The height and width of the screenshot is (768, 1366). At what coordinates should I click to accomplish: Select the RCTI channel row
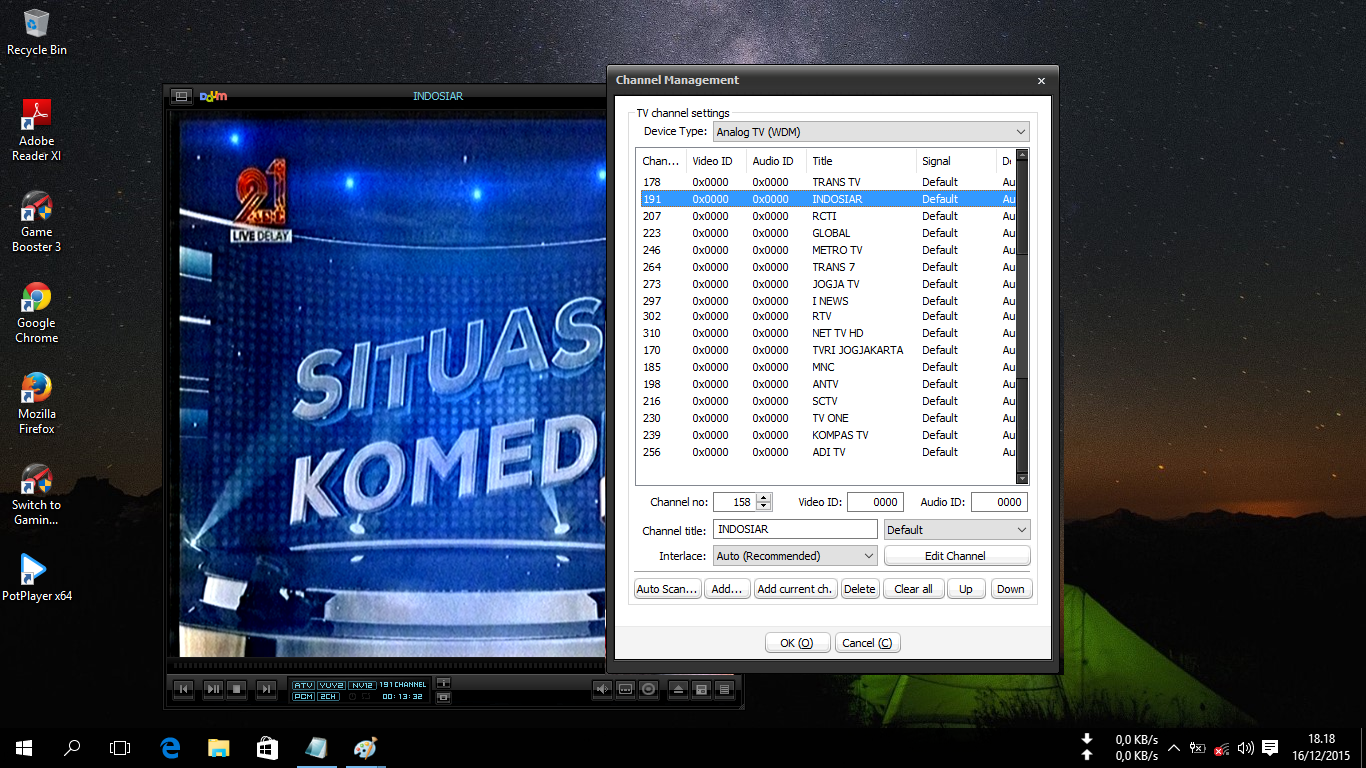pyautogui.click(x=826, y=216)
